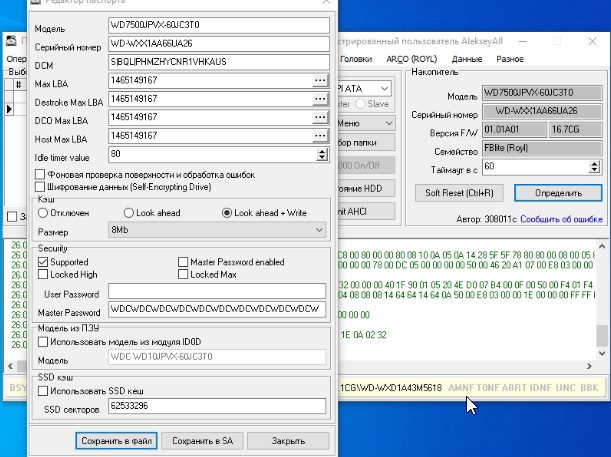Image resolution: width=611 pixels, height=457 pixels.
Task: Open cache Размер 8Mb dropdown
Action: click(217, 230)
